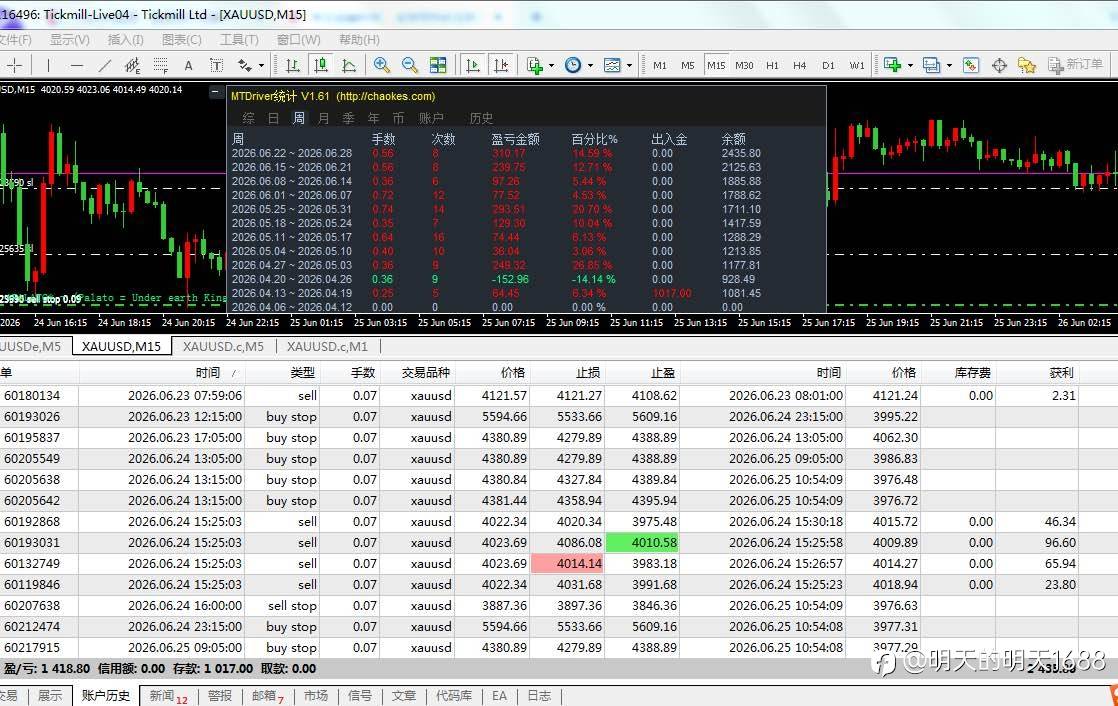The width and height of the screenshot is (1118, 706).
Task: Open MTDriver 历史 history view
Action: (x=481, y=118)
